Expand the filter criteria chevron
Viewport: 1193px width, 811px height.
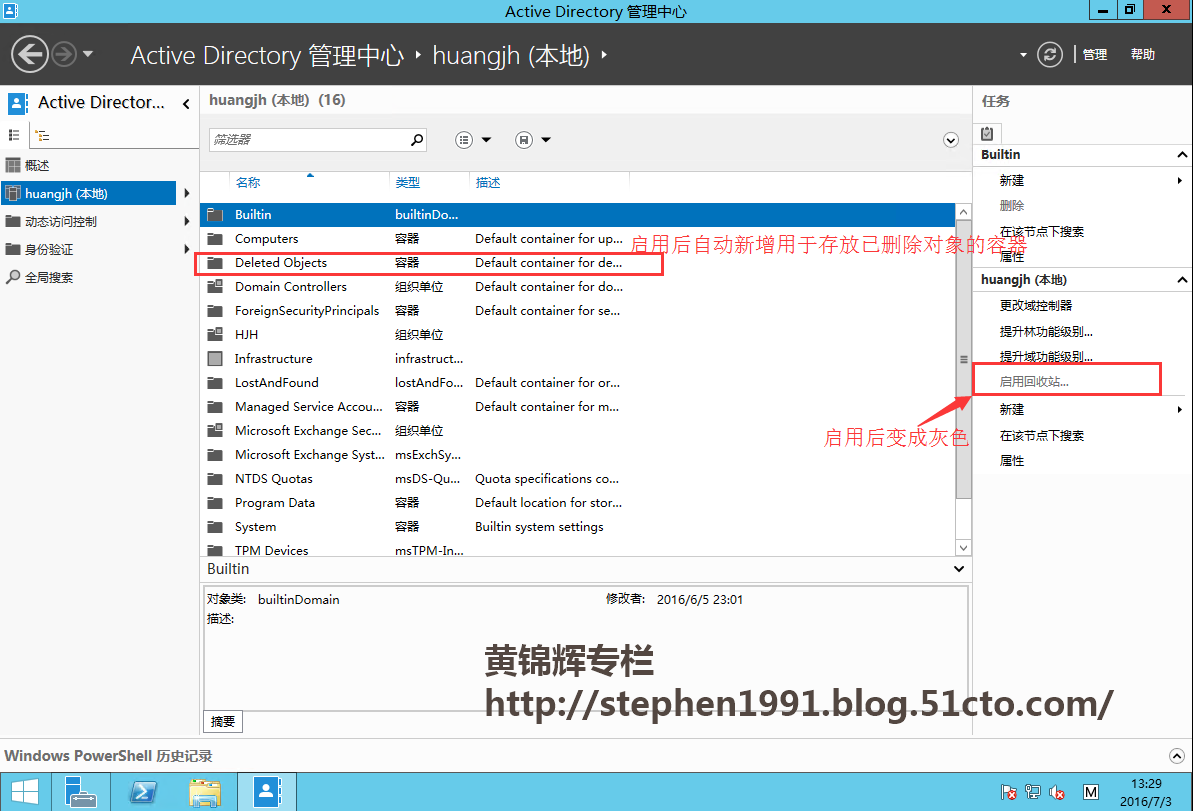pyautogui.click(x=951, y=140)
